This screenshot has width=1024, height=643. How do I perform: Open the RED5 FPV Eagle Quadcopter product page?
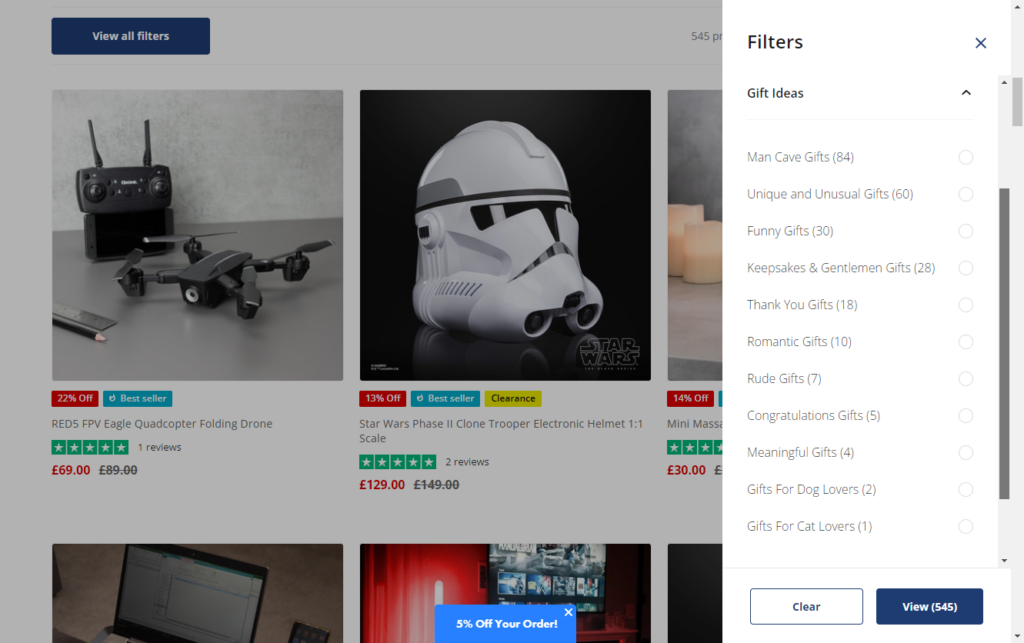click(161, 423)
